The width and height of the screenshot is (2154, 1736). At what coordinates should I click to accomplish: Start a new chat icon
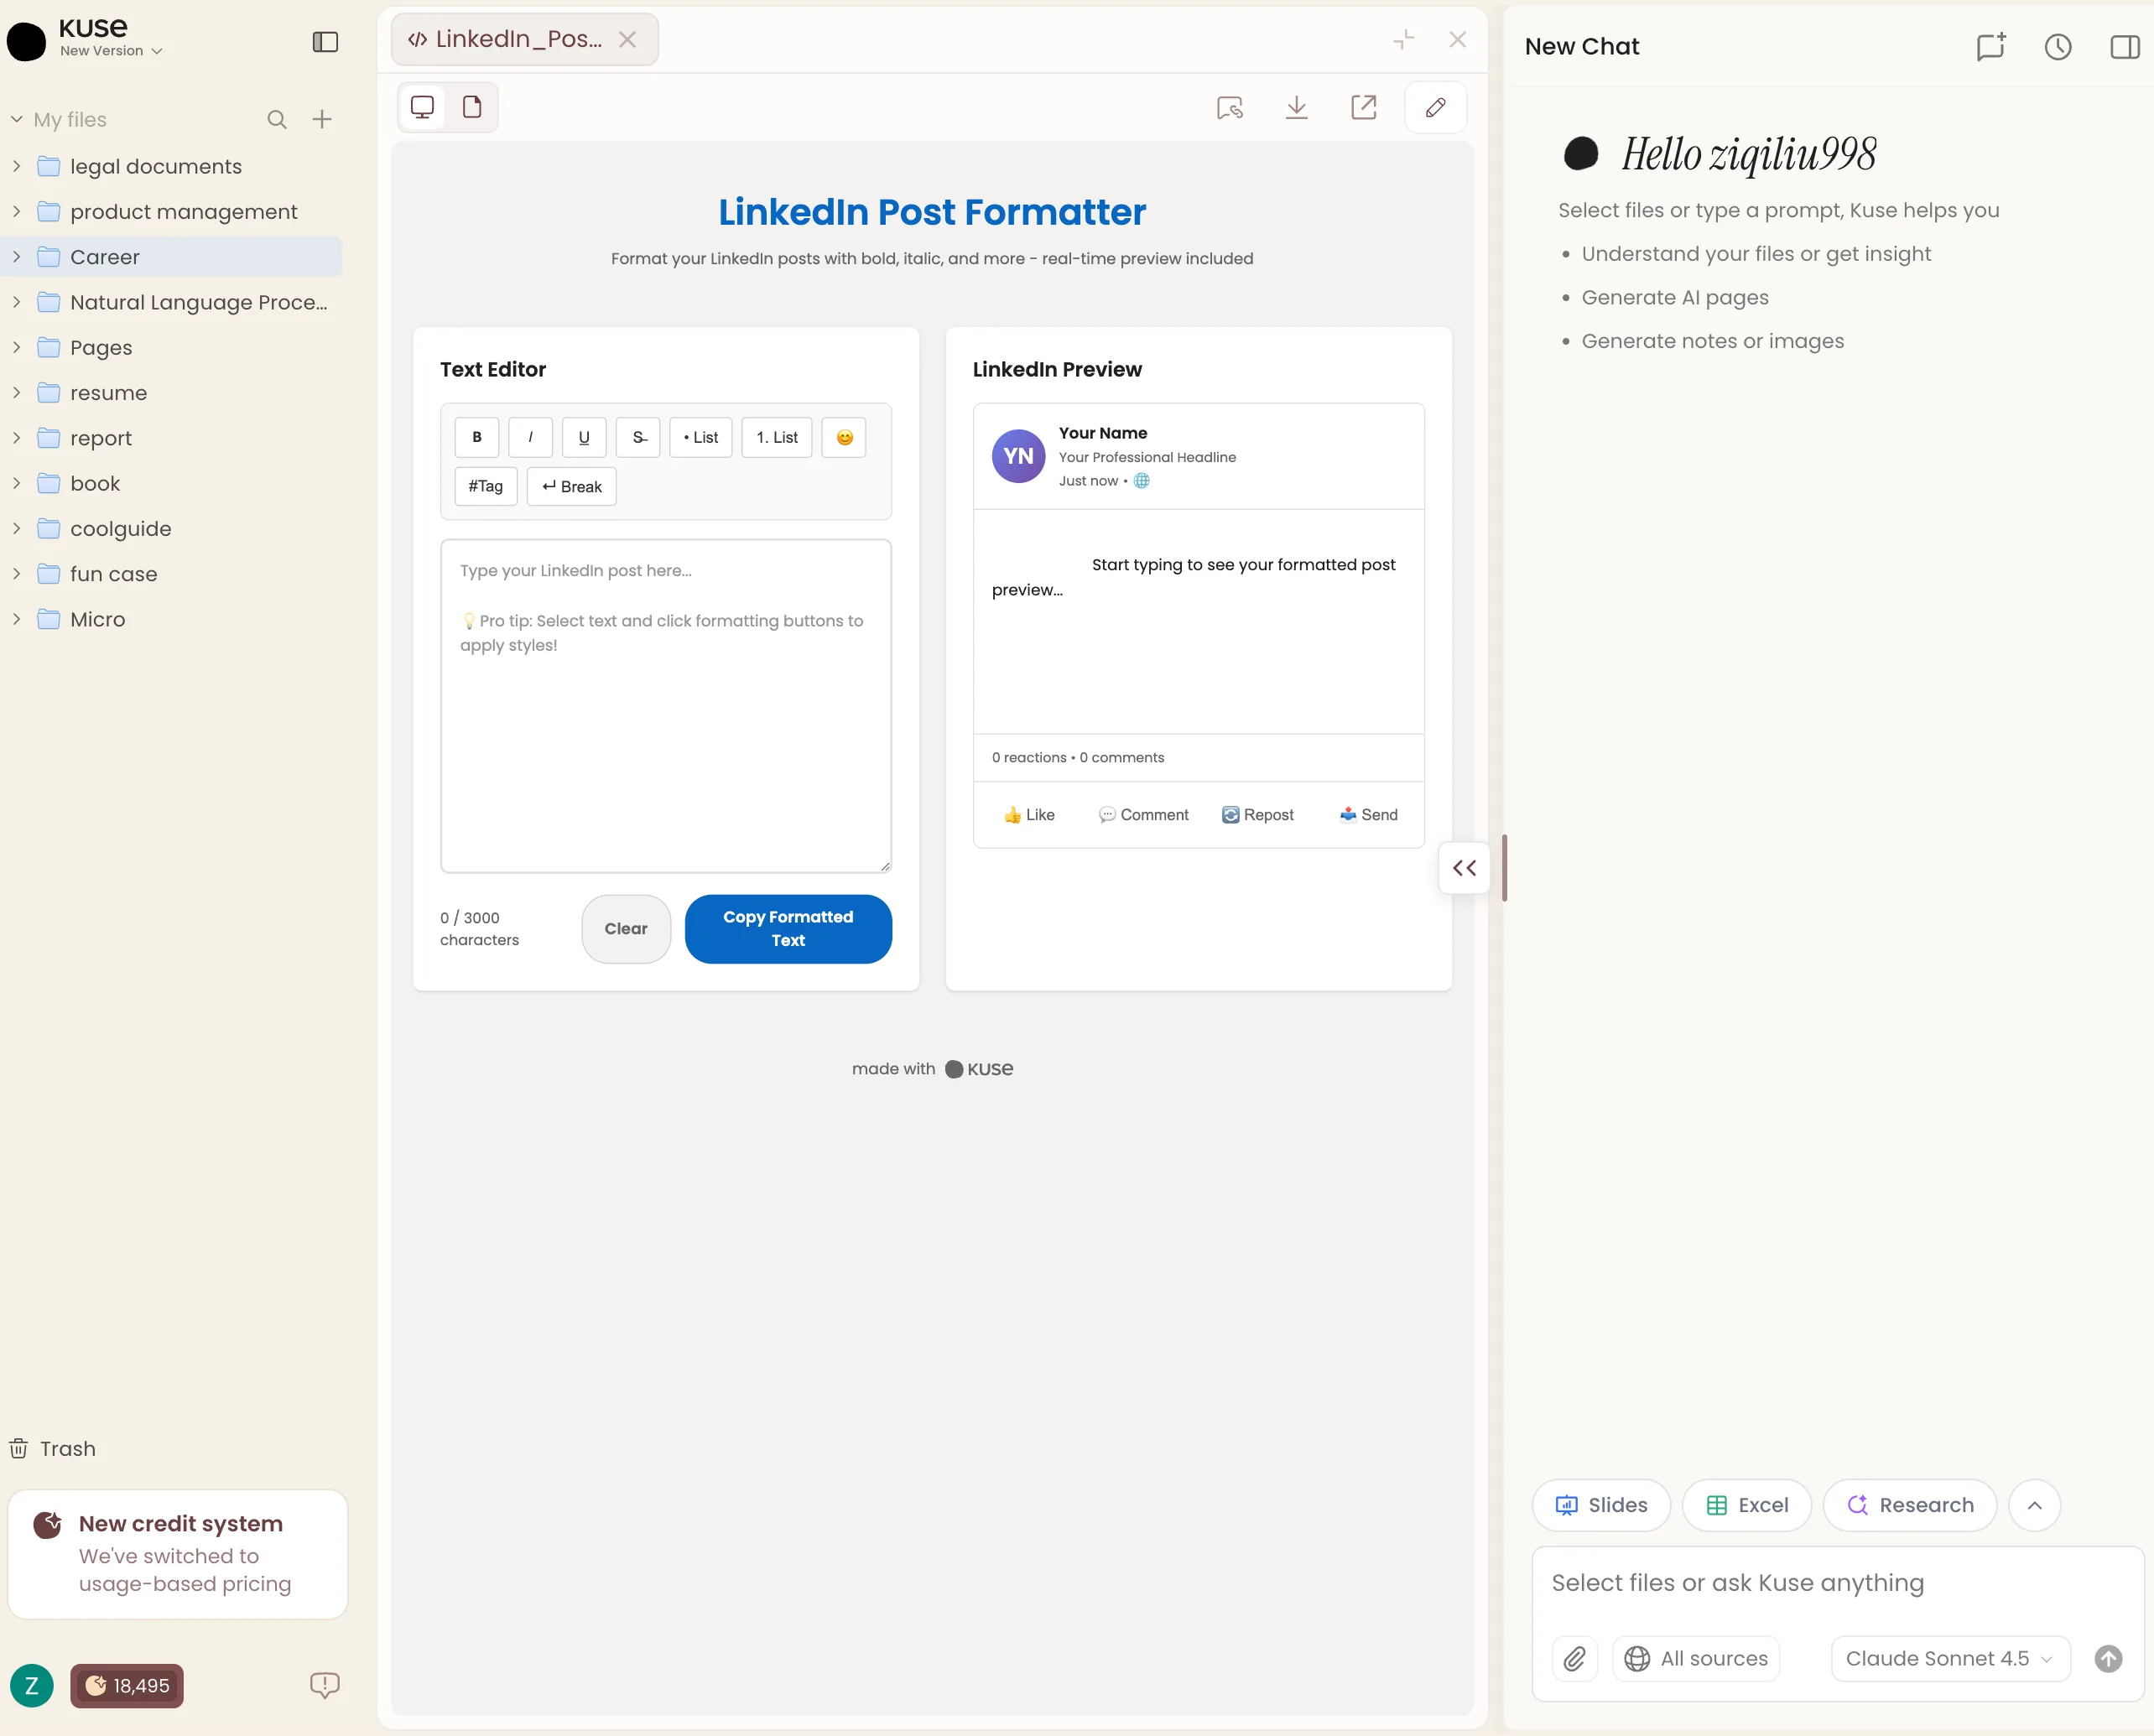pos(1991,46)
